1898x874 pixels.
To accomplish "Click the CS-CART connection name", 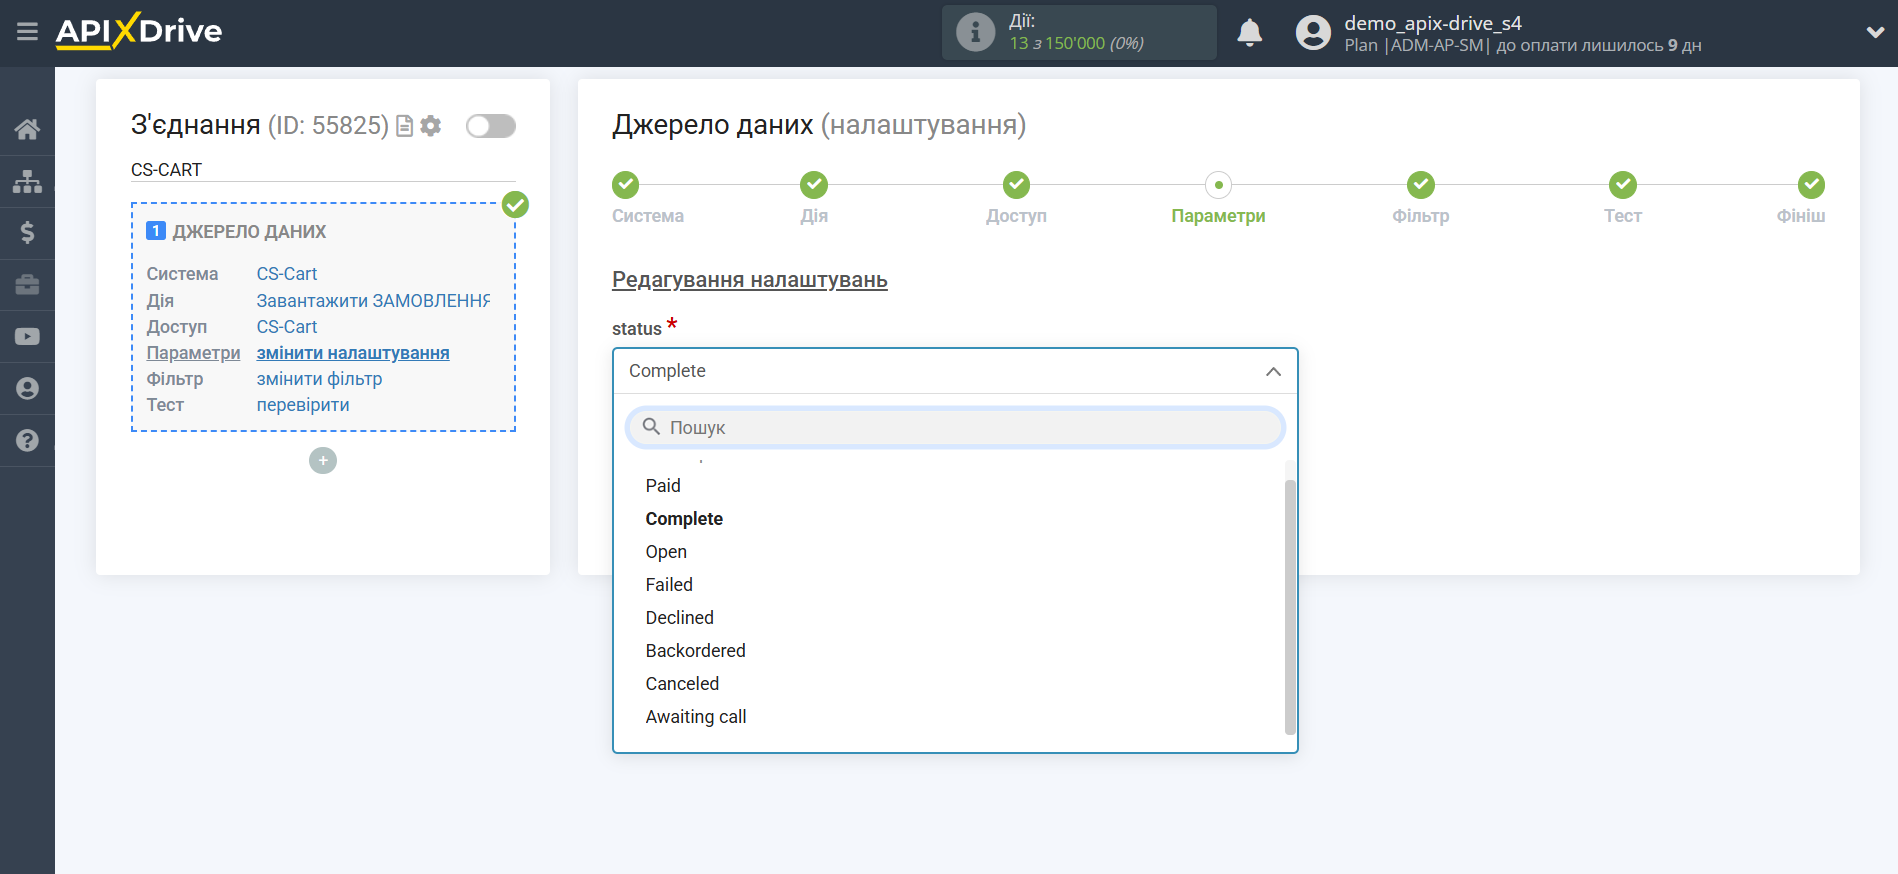I will [166, 170].
